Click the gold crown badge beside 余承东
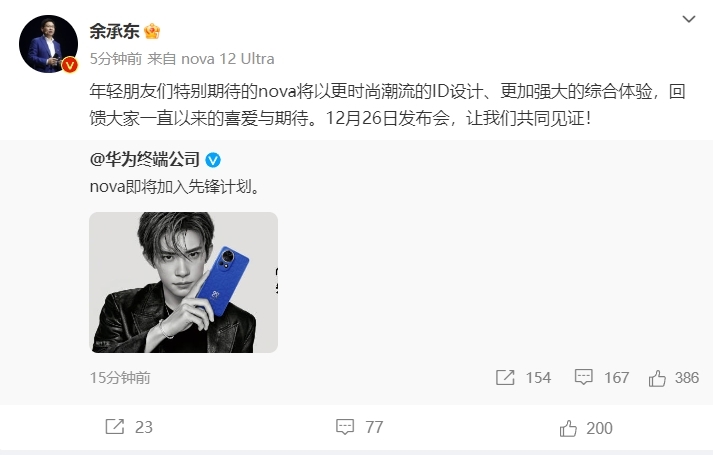 pyautogui.click(x=152, y=31)
